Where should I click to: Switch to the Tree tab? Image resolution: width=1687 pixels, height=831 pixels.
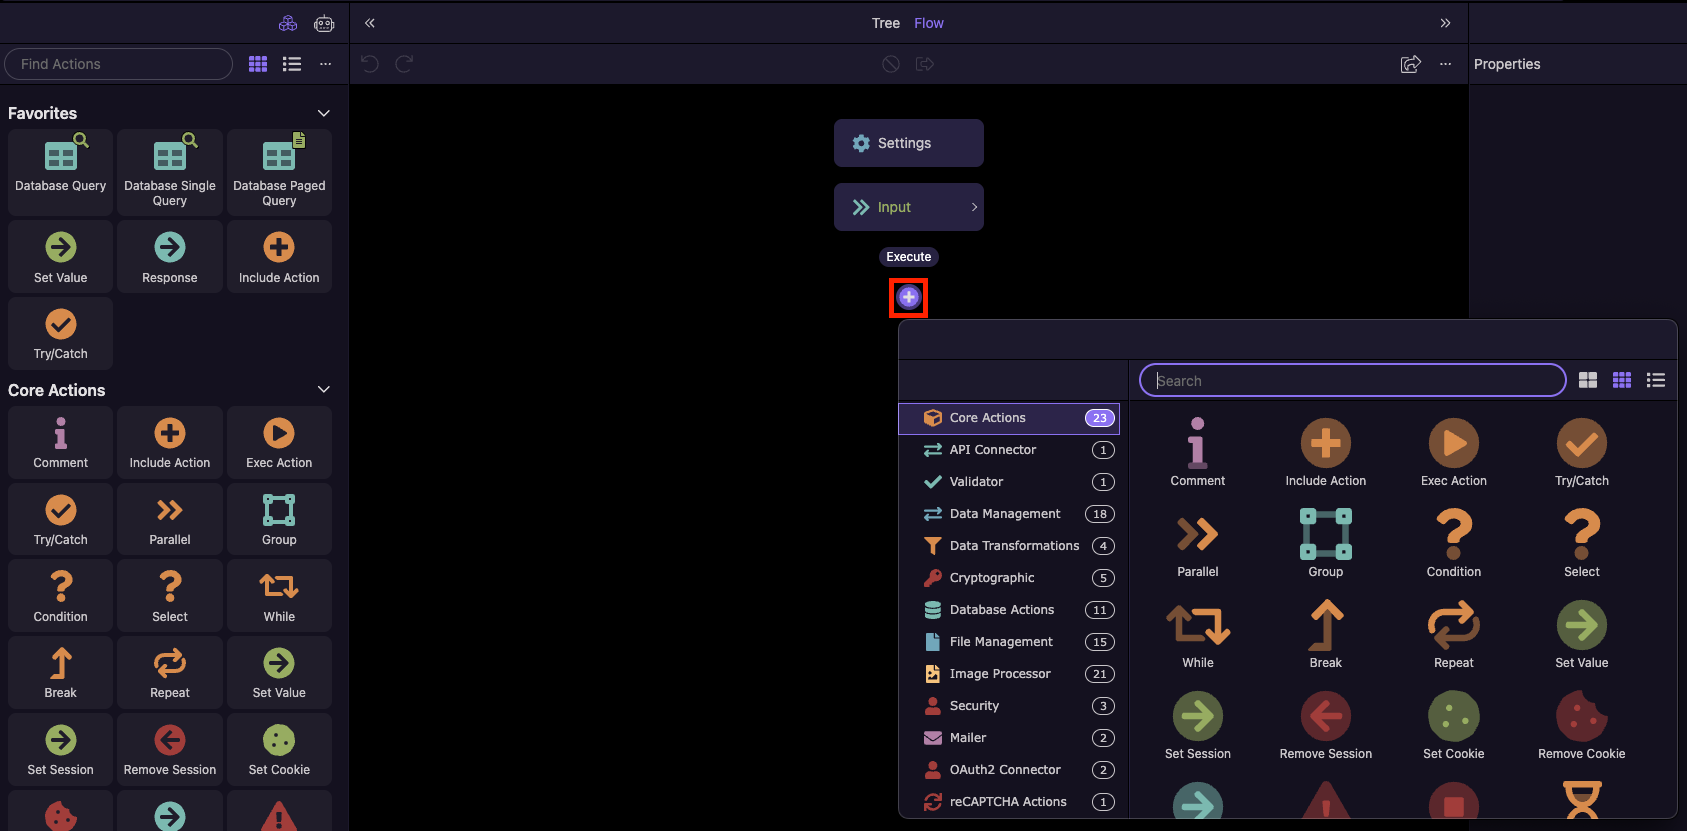click(885, 23)
